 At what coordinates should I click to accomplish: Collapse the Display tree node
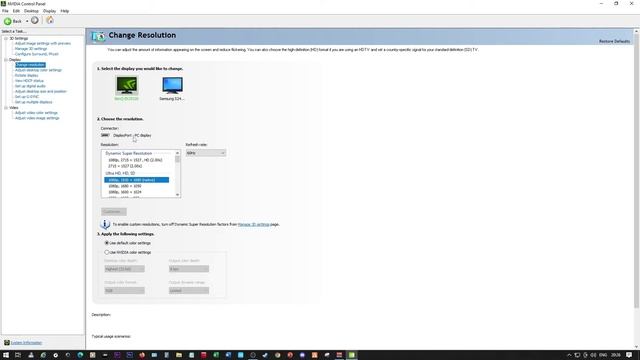[6, 60]
